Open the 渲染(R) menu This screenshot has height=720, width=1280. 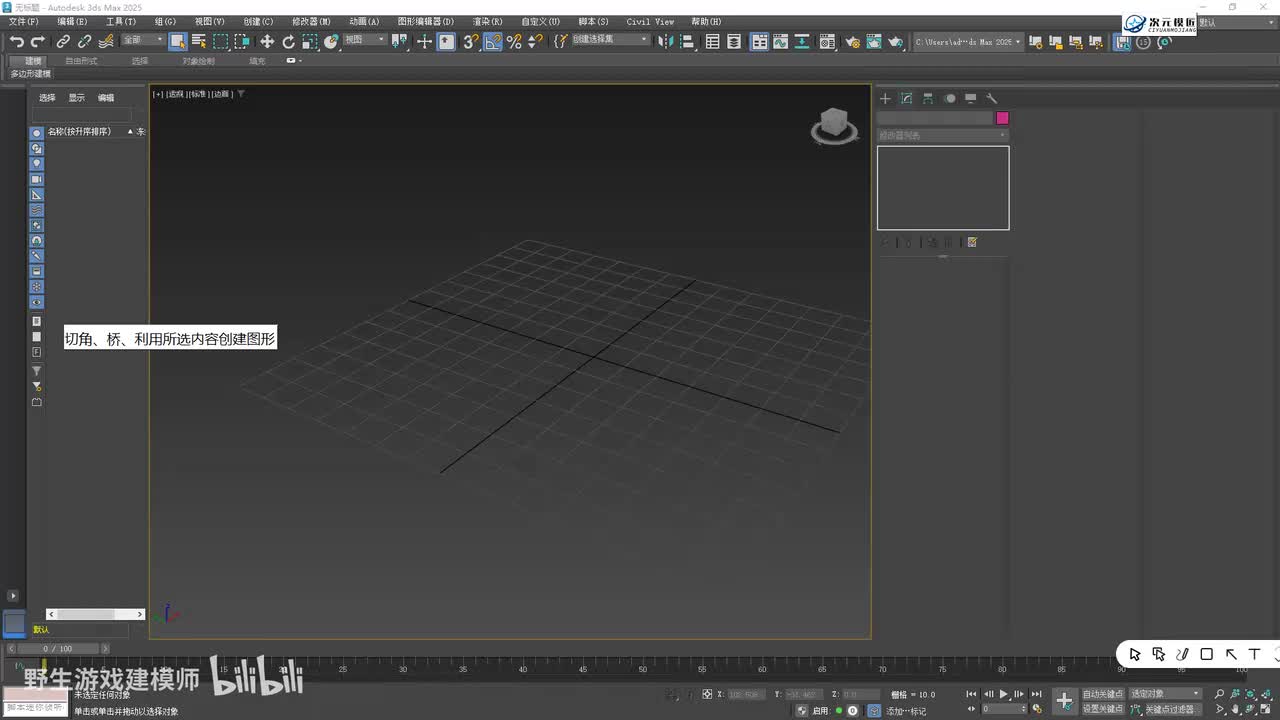pos(487,21)
